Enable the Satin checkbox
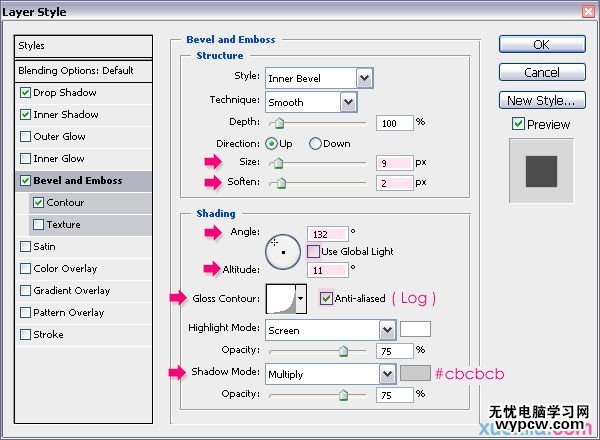The height and width of the screenshot is (440, 600). [25, 246]
